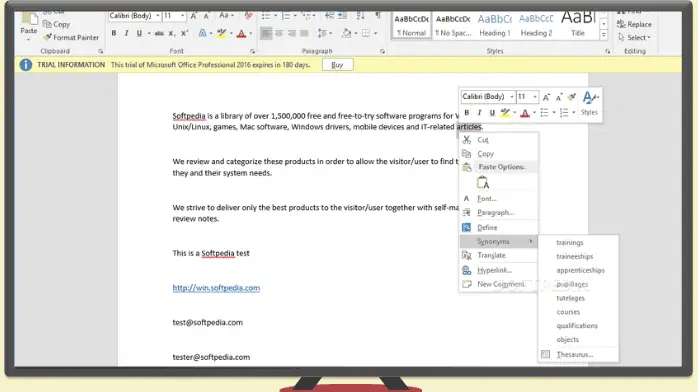Click Copy in the ribbon Clipboard group
Image resolution: width=698 pixels, height=392 pixels.
(57, 24)
